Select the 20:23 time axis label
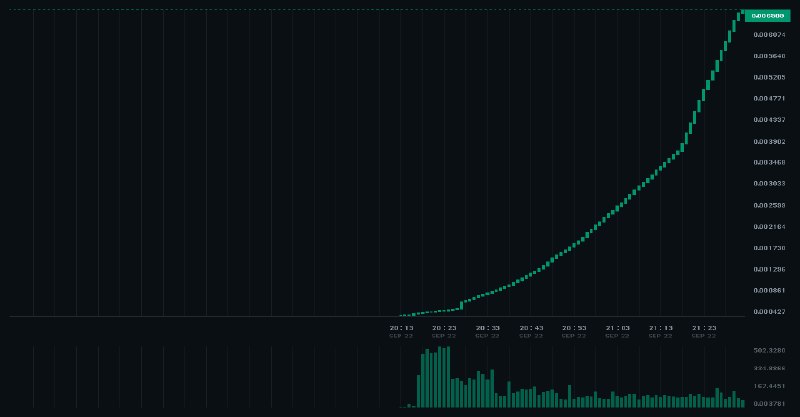 point(444,328)
